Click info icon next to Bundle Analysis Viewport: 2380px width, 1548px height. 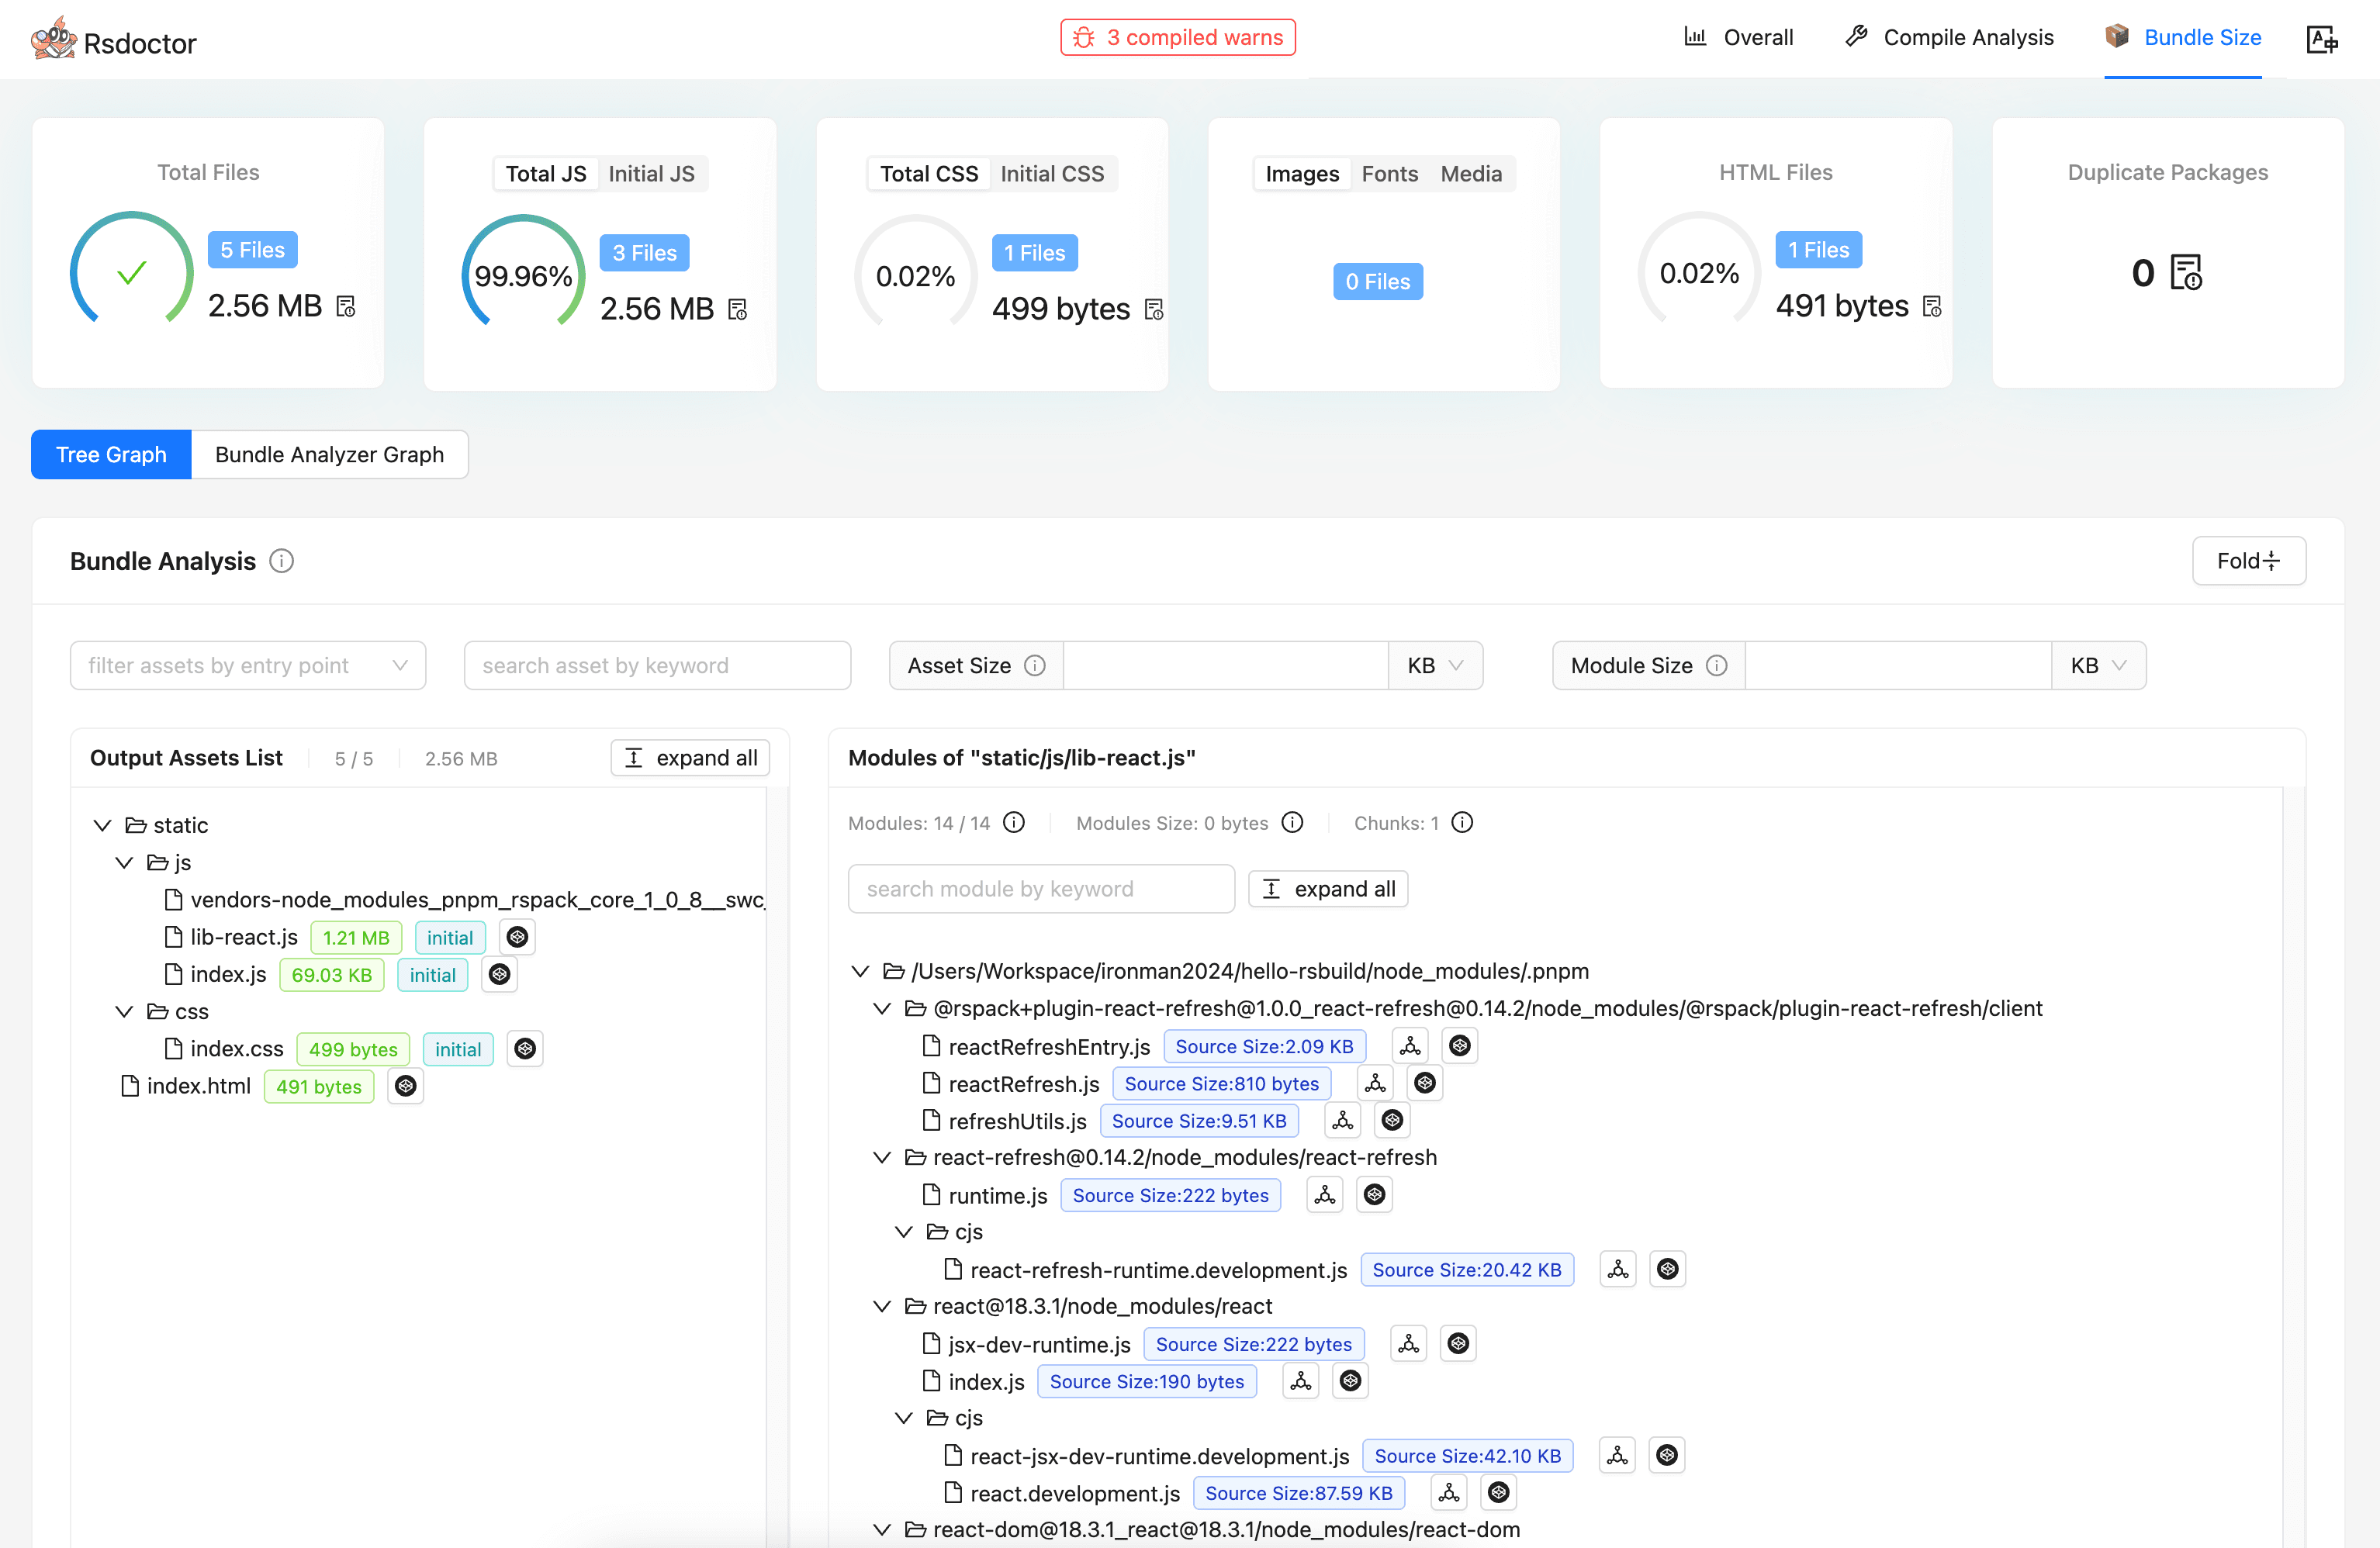click(x=282, y=561)
